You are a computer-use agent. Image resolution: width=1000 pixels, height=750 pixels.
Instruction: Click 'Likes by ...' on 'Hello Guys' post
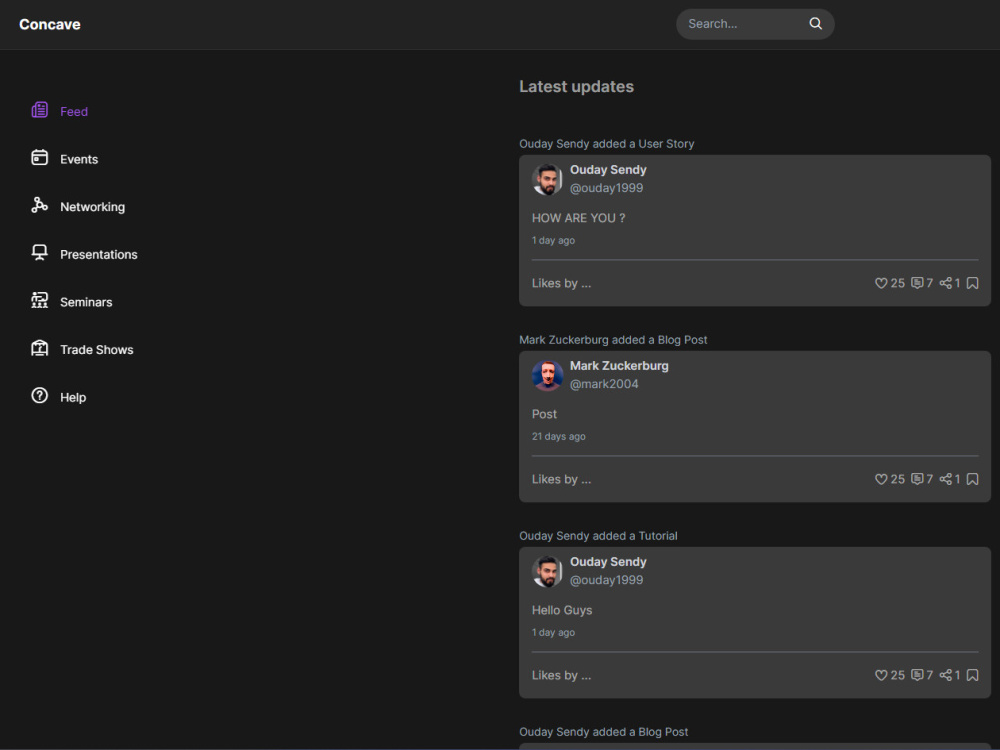pyautogui.click(x=561, y=675)
